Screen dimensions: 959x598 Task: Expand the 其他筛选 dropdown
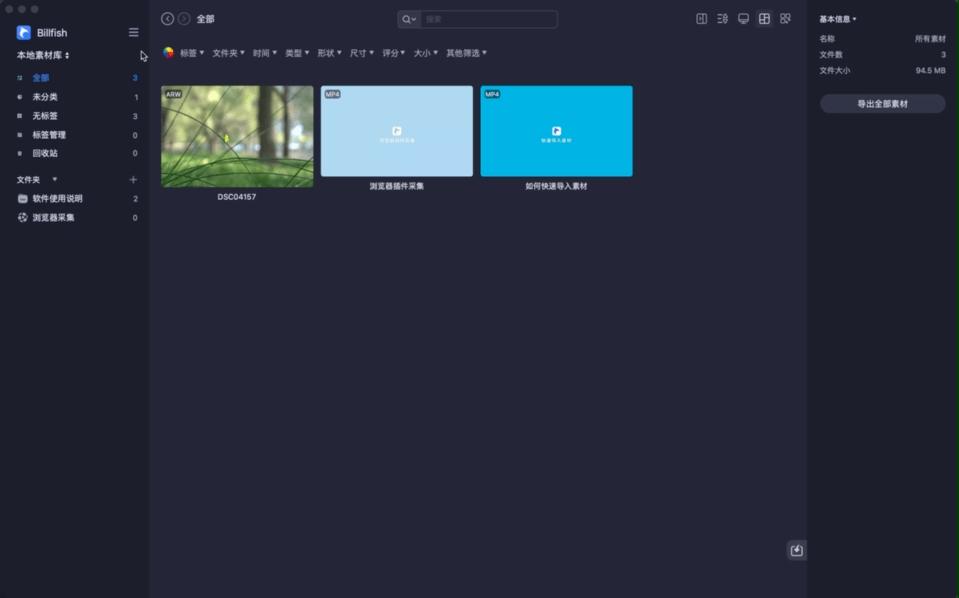tap(464, 52)
